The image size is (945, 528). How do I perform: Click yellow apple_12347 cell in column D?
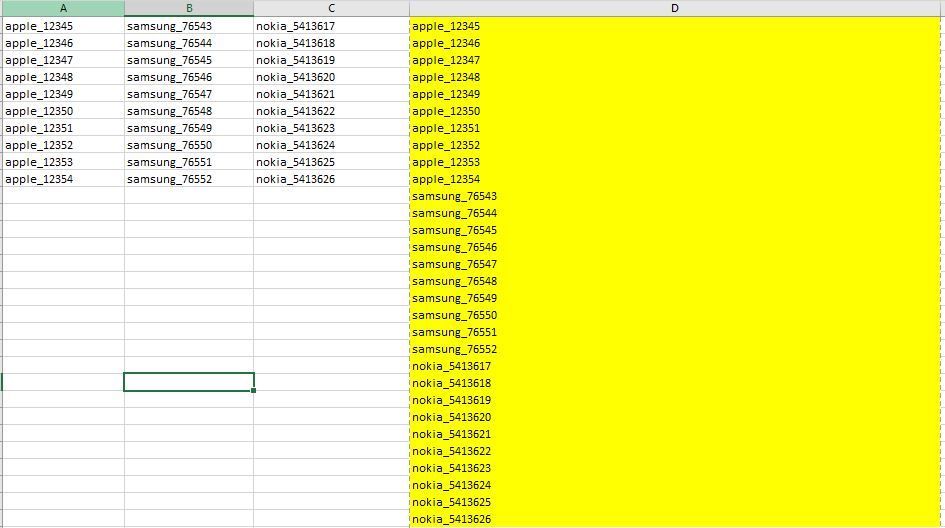675,60
